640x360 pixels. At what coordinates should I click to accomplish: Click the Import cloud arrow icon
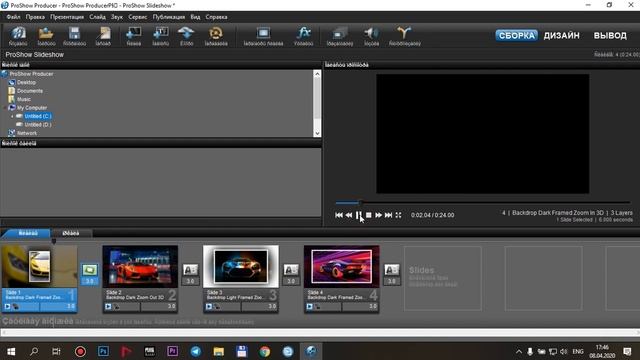click(187, 36)
